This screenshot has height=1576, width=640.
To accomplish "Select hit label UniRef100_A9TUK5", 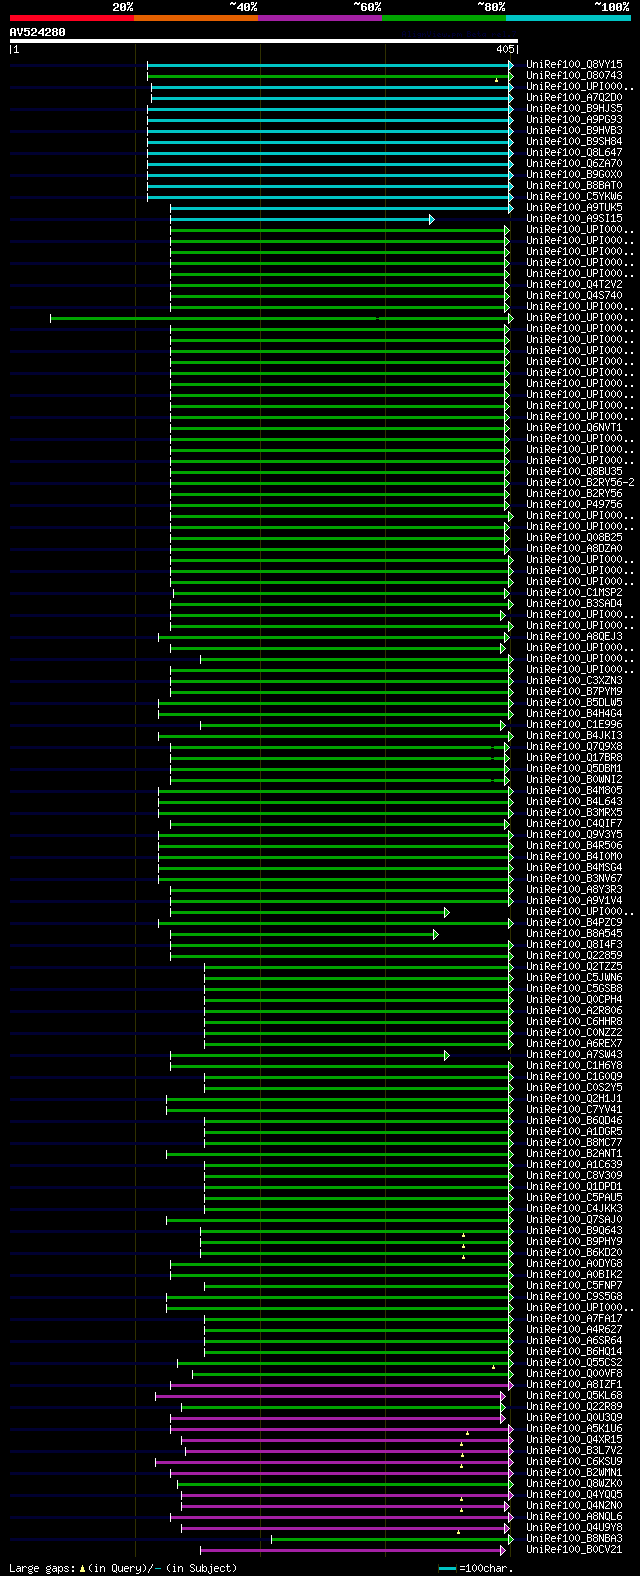I will coord(574,207).
